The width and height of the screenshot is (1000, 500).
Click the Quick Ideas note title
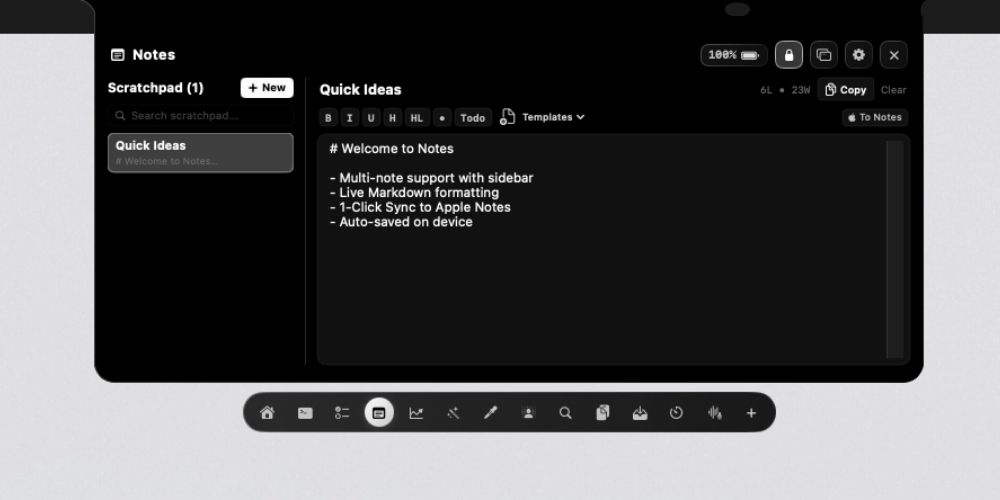click(x=360, y=90)
